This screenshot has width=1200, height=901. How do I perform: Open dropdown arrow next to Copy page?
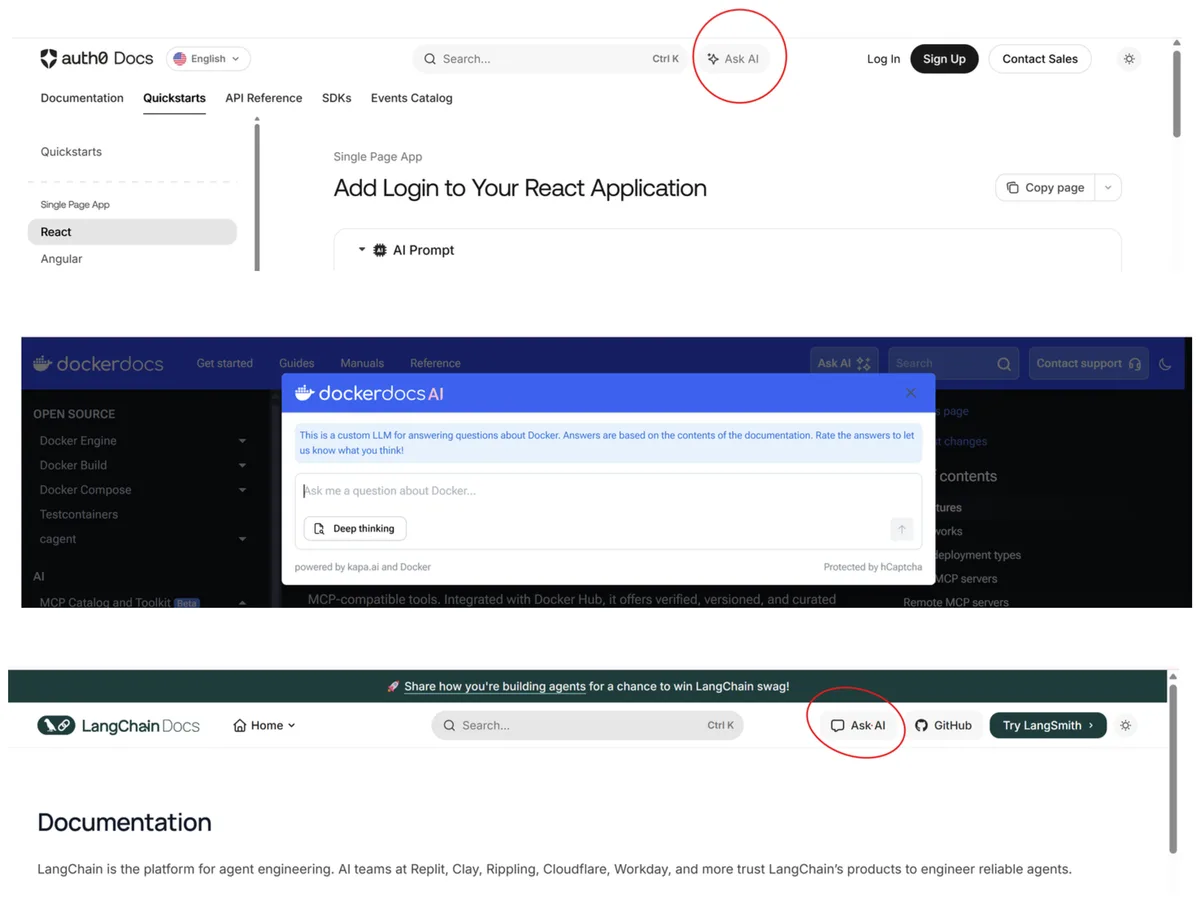coord(1108,187)
